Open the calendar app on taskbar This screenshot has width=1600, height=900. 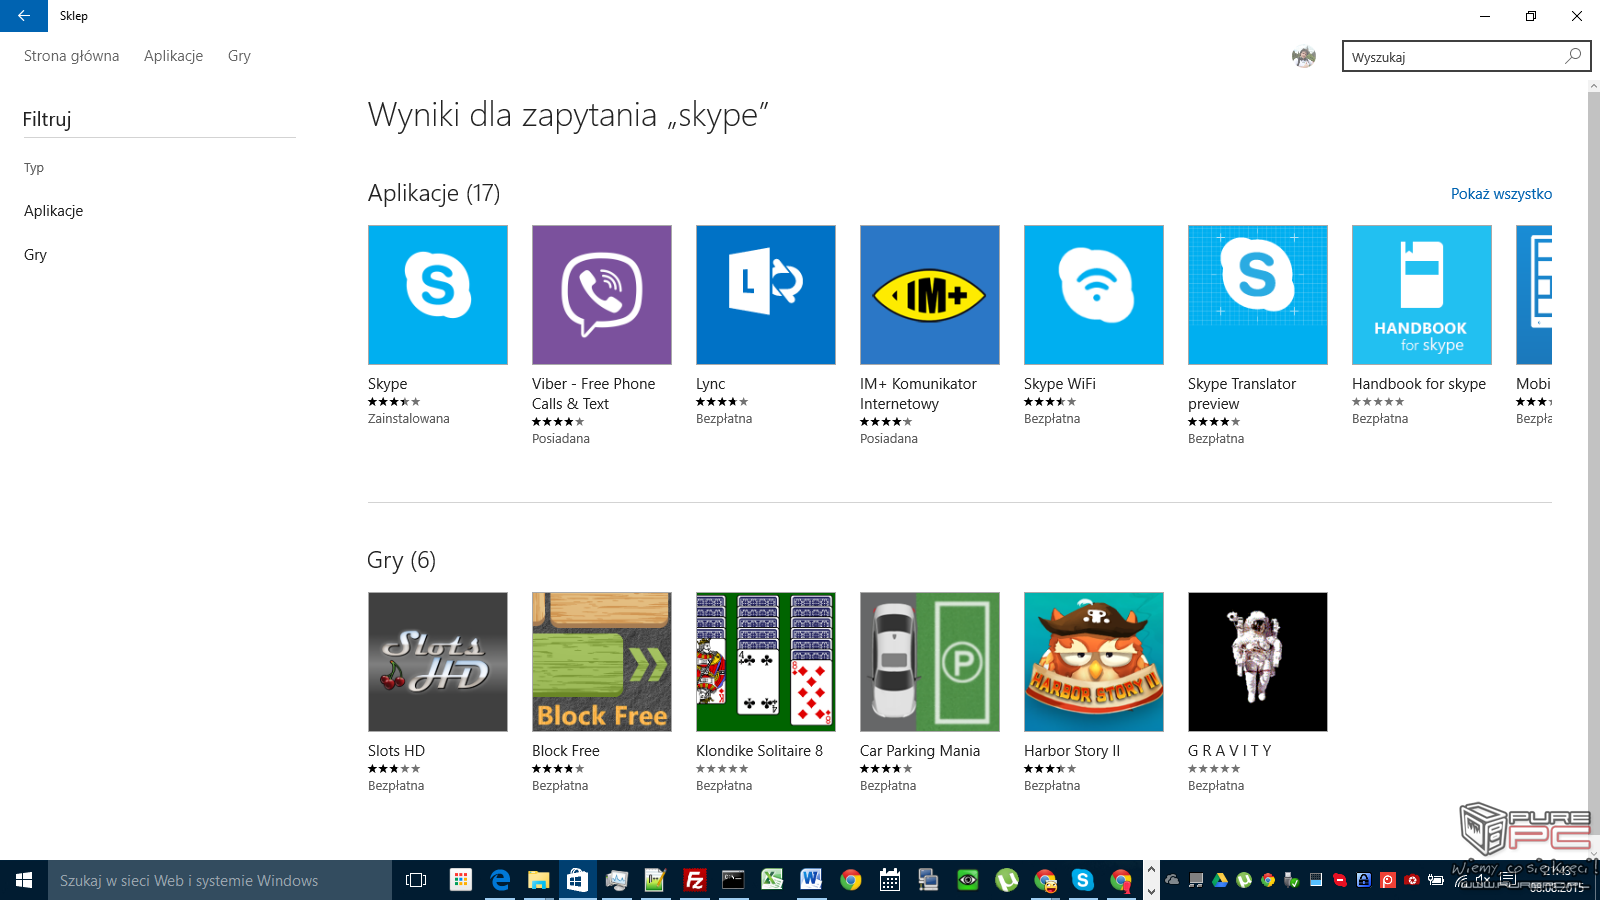tap(889, 880)
